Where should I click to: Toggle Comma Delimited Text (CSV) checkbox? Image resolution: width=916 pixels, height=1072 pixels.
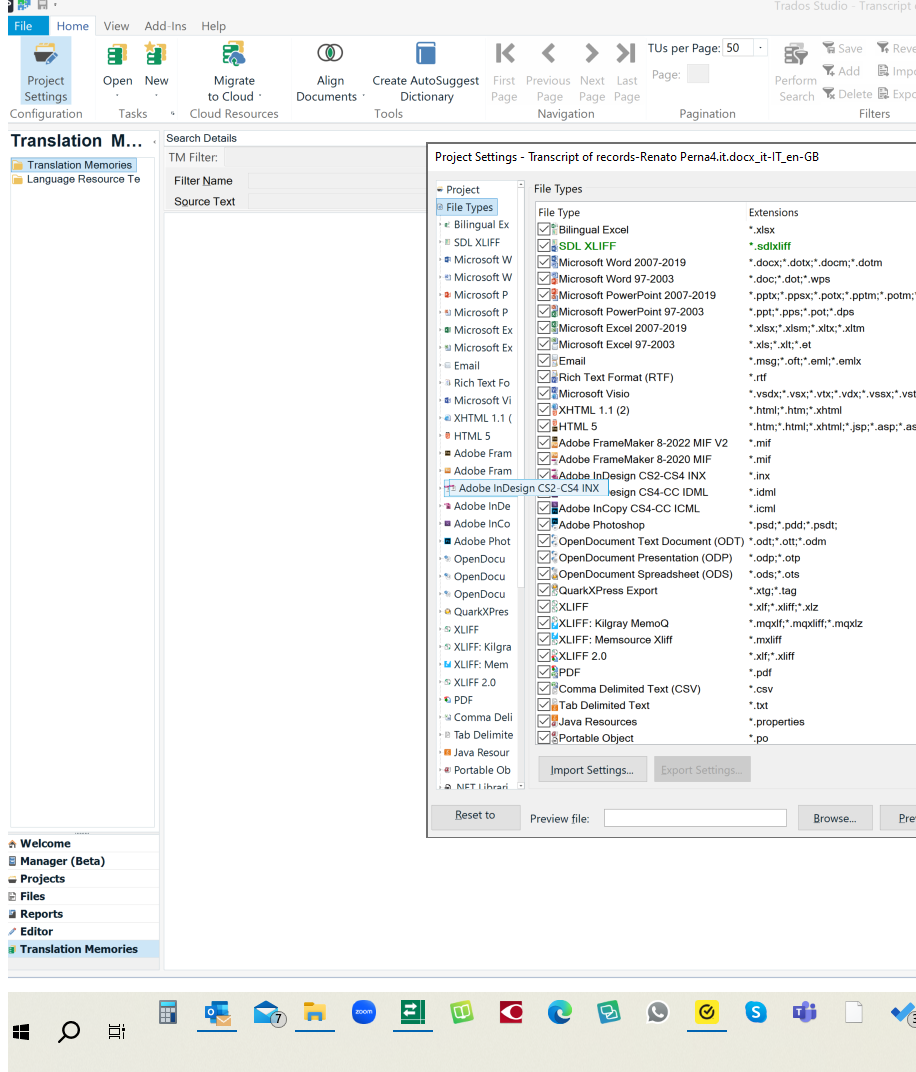pos(543,688)
